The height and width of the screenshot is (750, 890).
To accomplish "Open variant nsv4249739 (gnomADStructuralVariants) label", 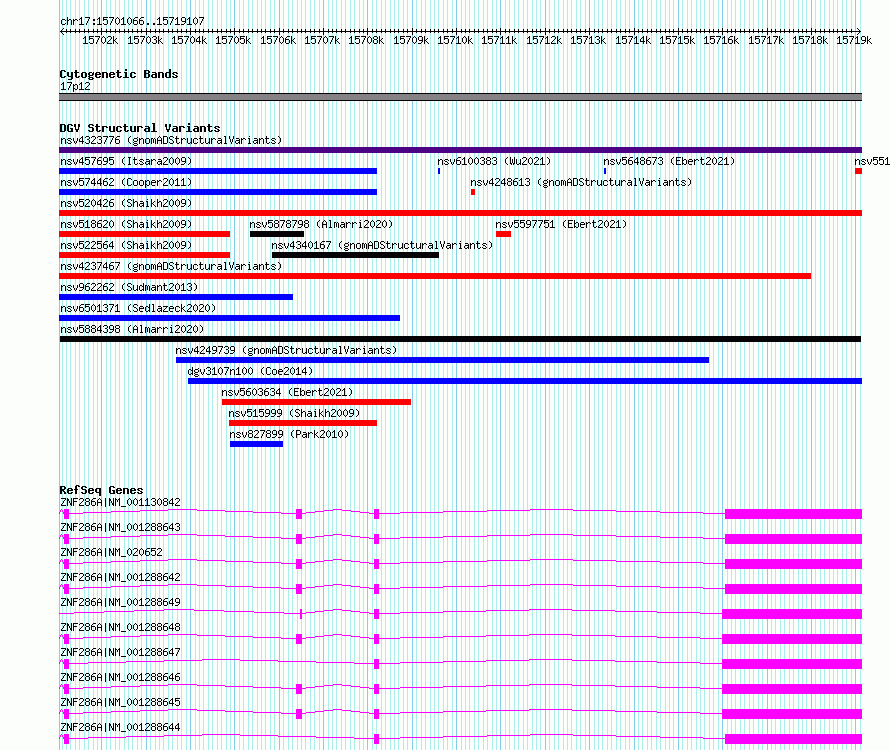I will click(x=286, y=350).
